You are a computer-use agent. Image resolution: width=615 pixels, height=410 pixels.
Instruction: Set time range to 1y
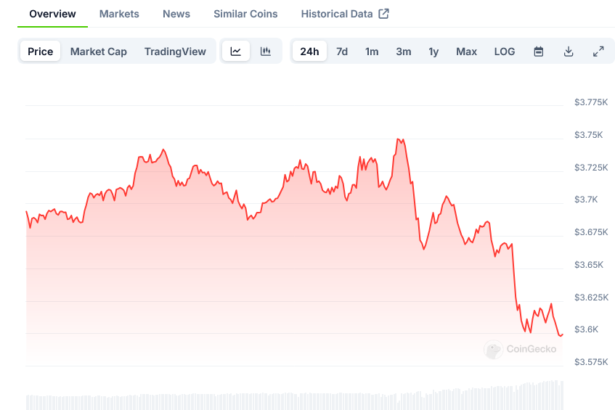tap(433, 52)
